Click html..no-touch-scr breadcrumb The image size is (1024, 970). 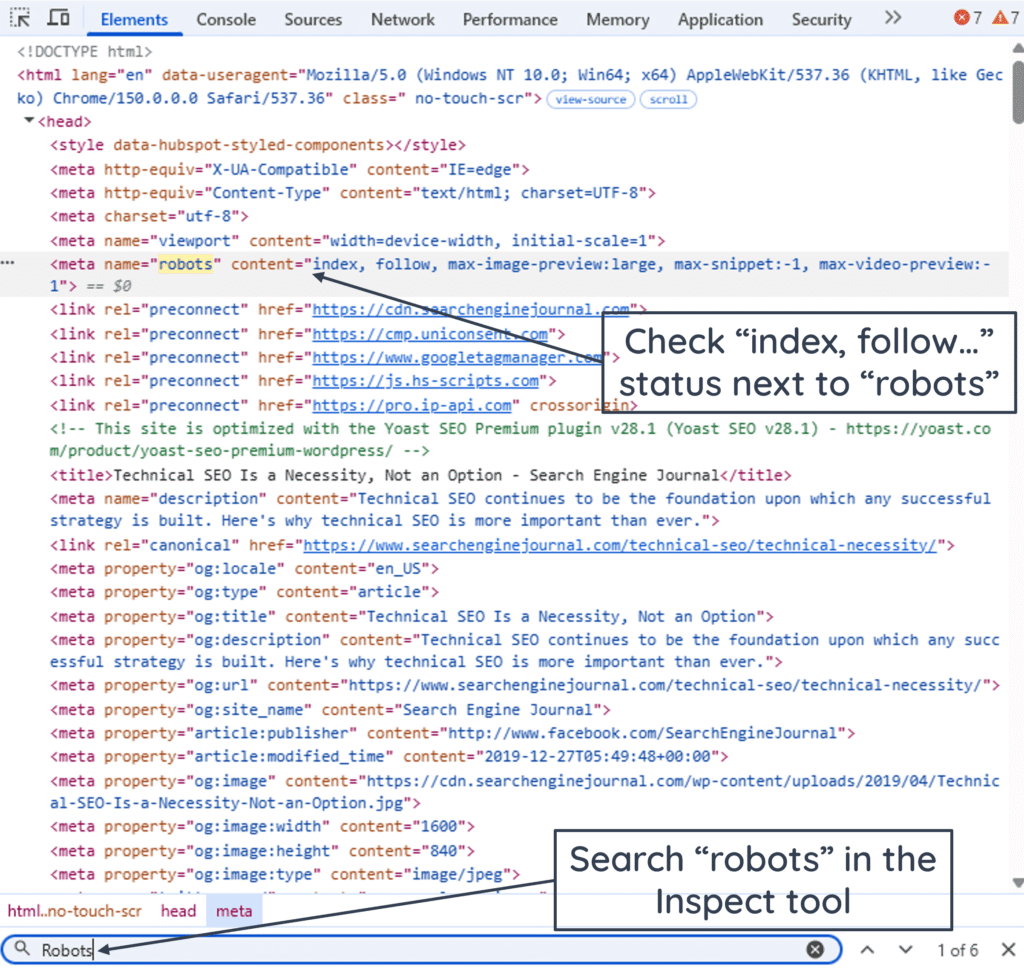(74, 911)
